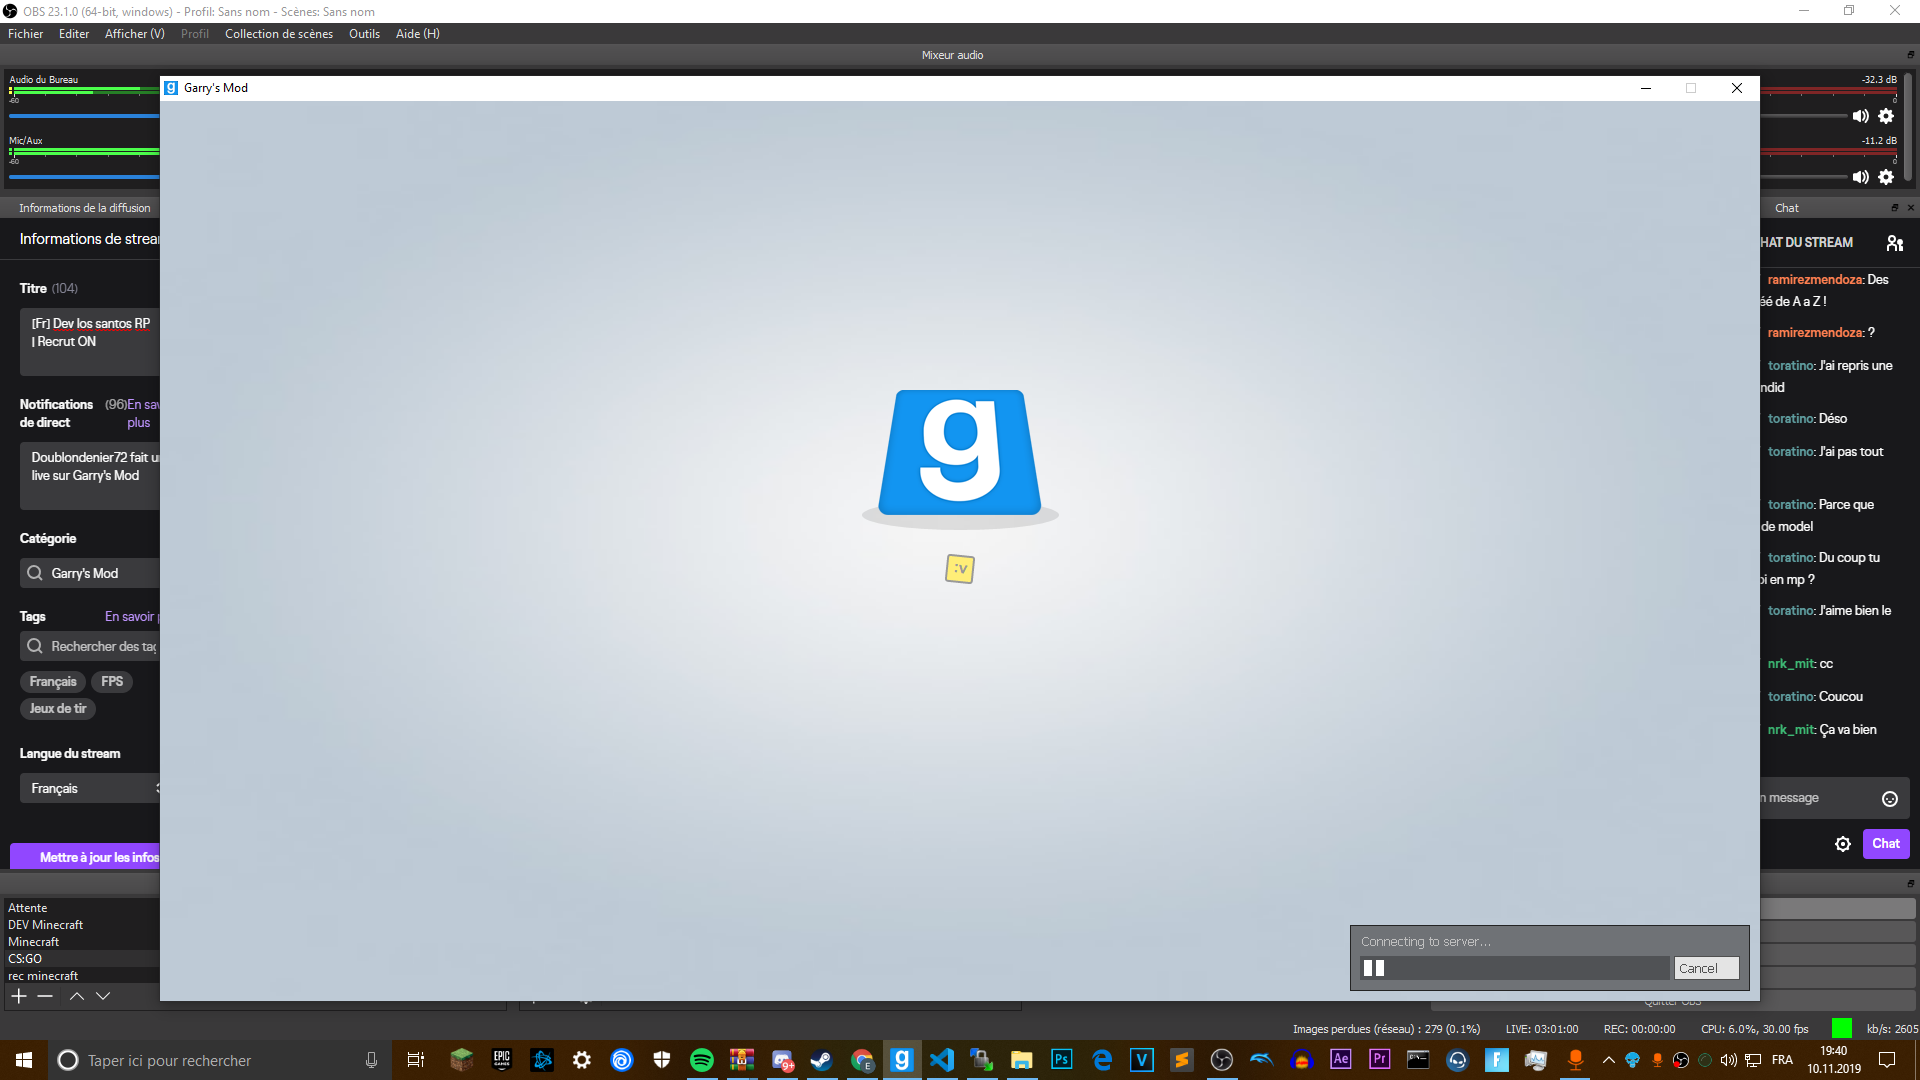Viewport: 1920px width, 1080px height.
Task: Select the DEV Minecraft scene
Action: click(45, 925)
